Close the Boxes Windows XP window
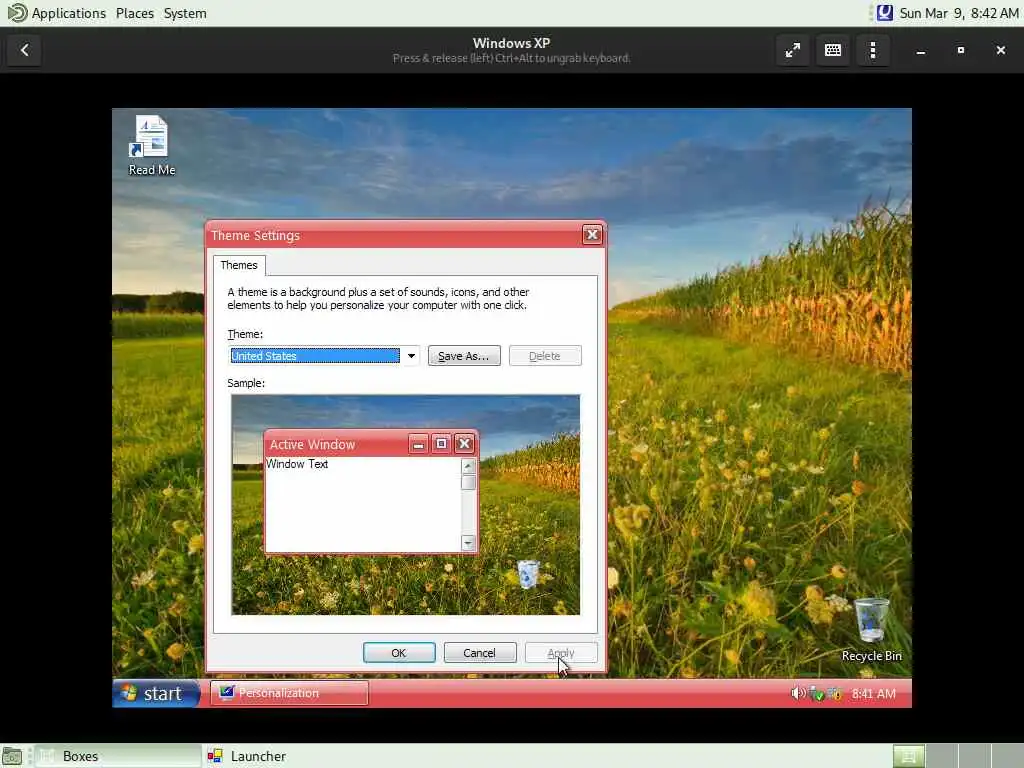 tap(1000, 50)
